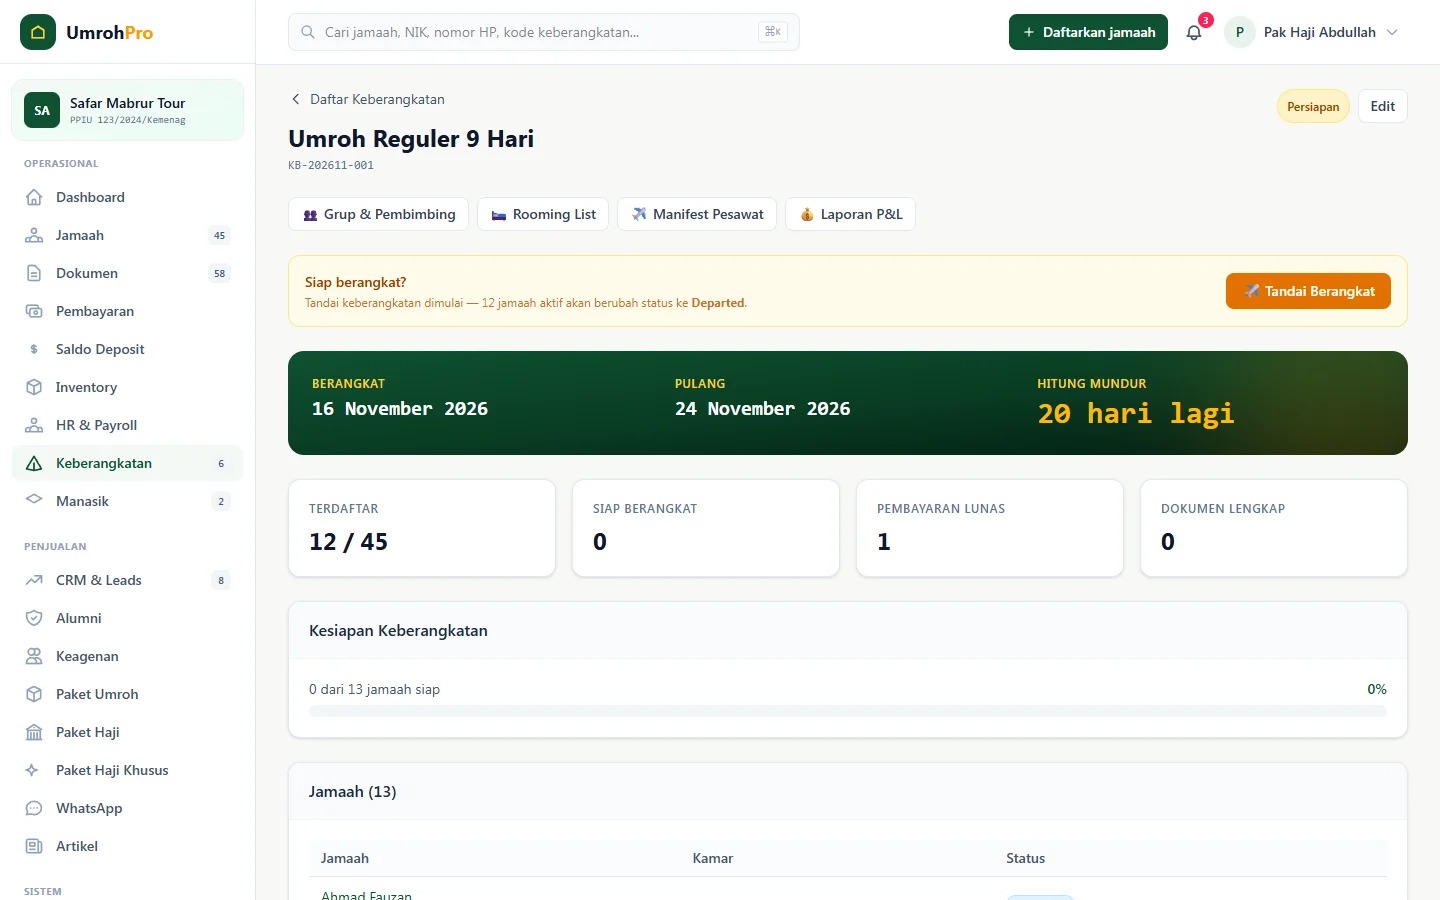Click the Kesiapan Keberangkatan progress bar
The height and width of the screenshot is (900, 1440).
848,711
